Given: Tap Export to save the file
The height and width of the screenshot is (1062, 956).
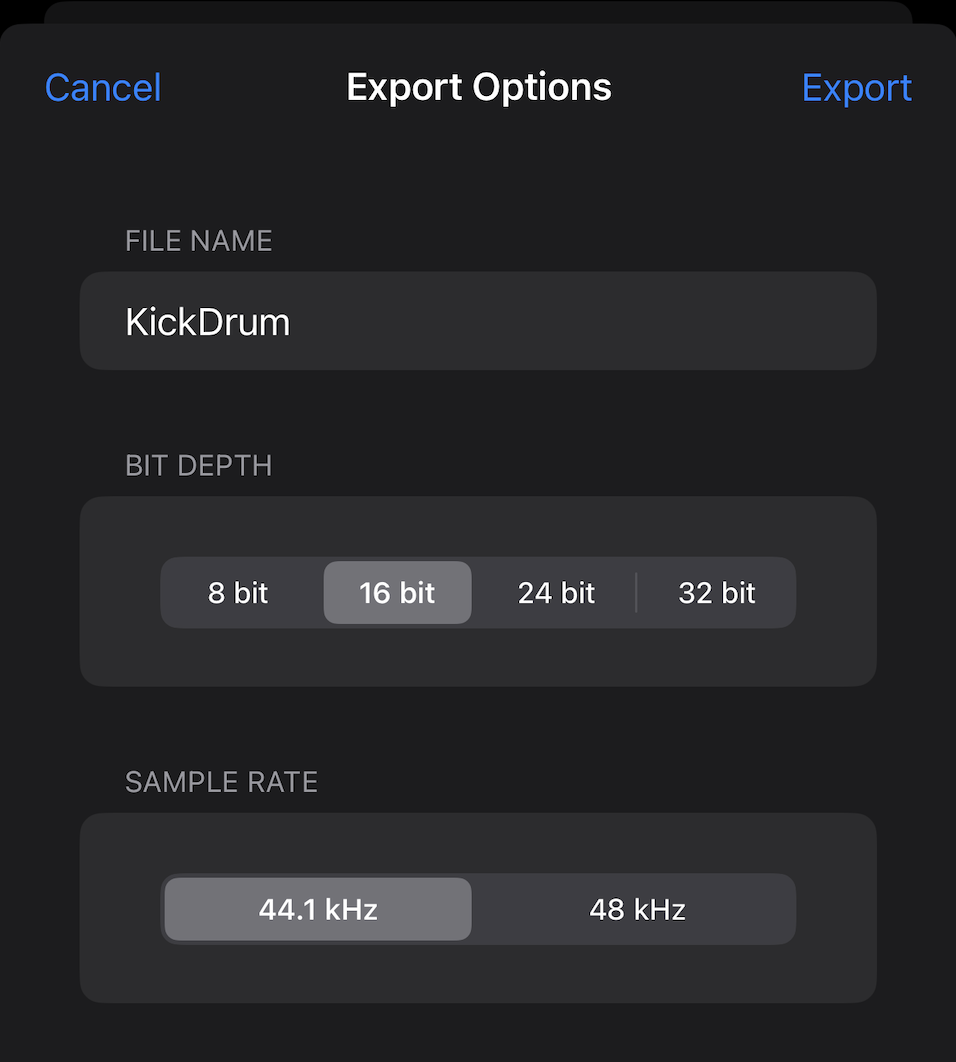Looking at the screenshot, I should click(x=856, y=88).
